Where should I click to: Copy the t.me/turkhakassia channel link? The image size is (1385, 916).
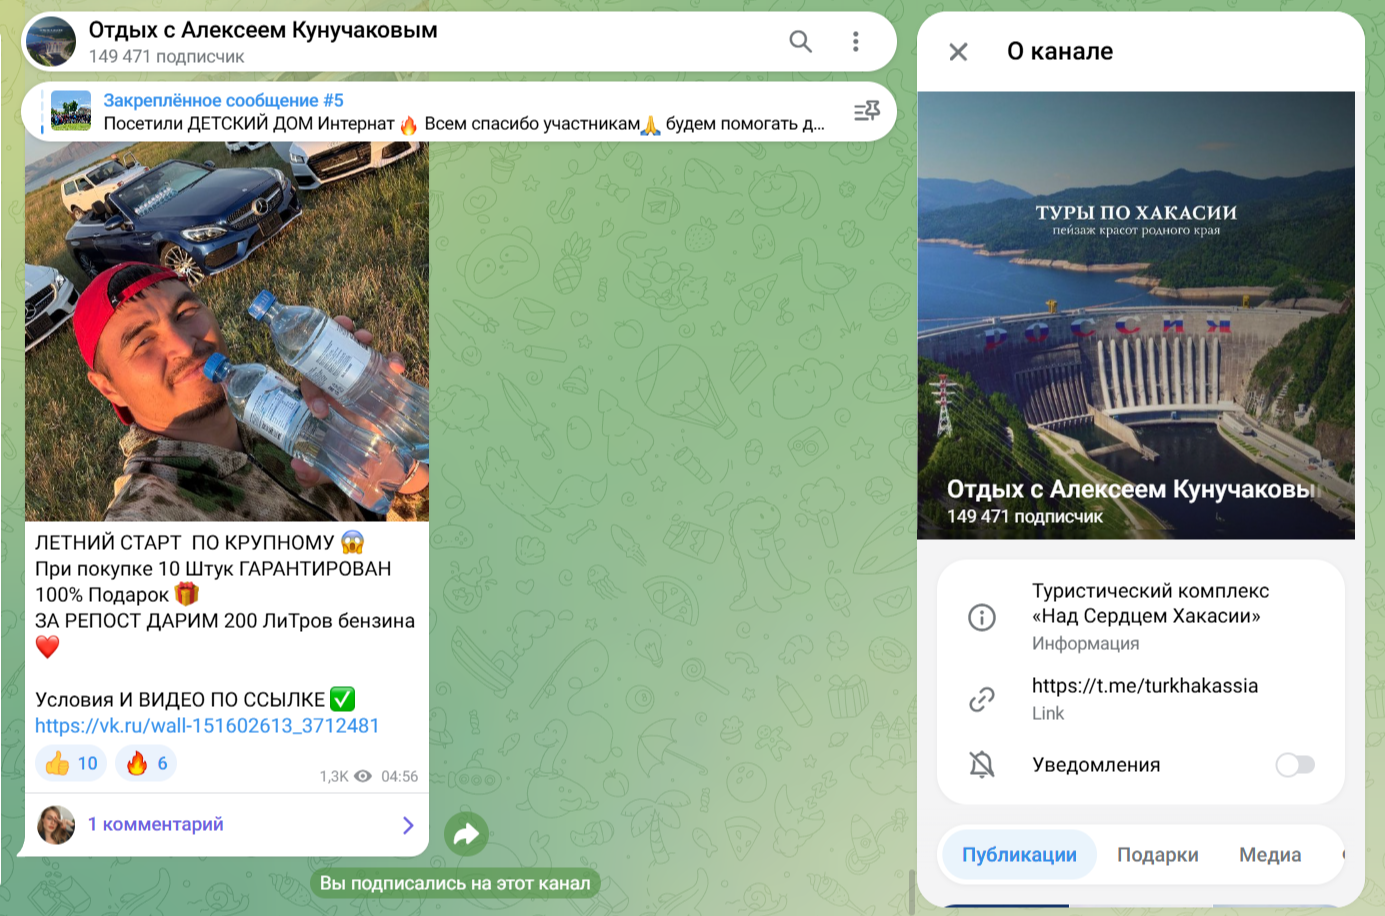click(1145, 685)
